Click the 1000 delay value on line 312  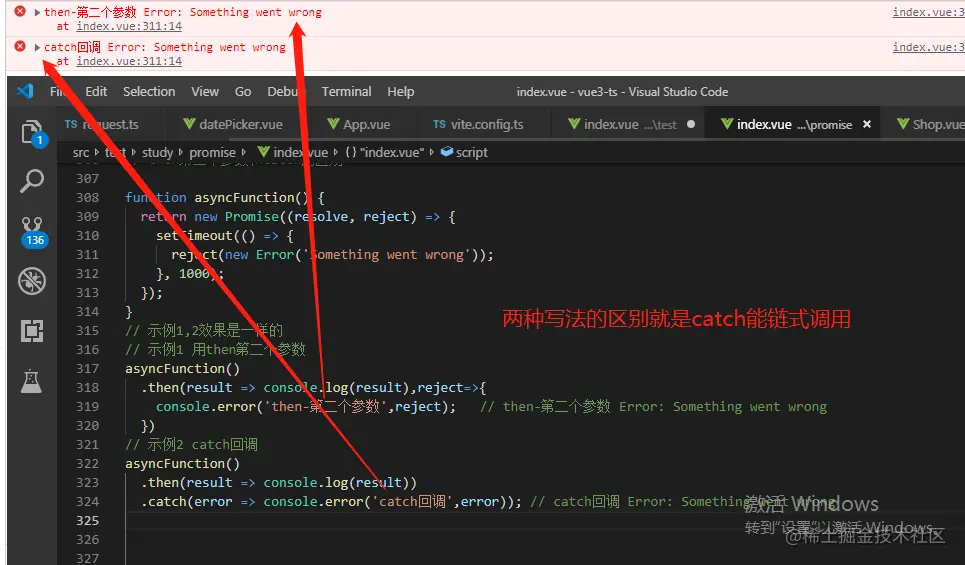194,274
